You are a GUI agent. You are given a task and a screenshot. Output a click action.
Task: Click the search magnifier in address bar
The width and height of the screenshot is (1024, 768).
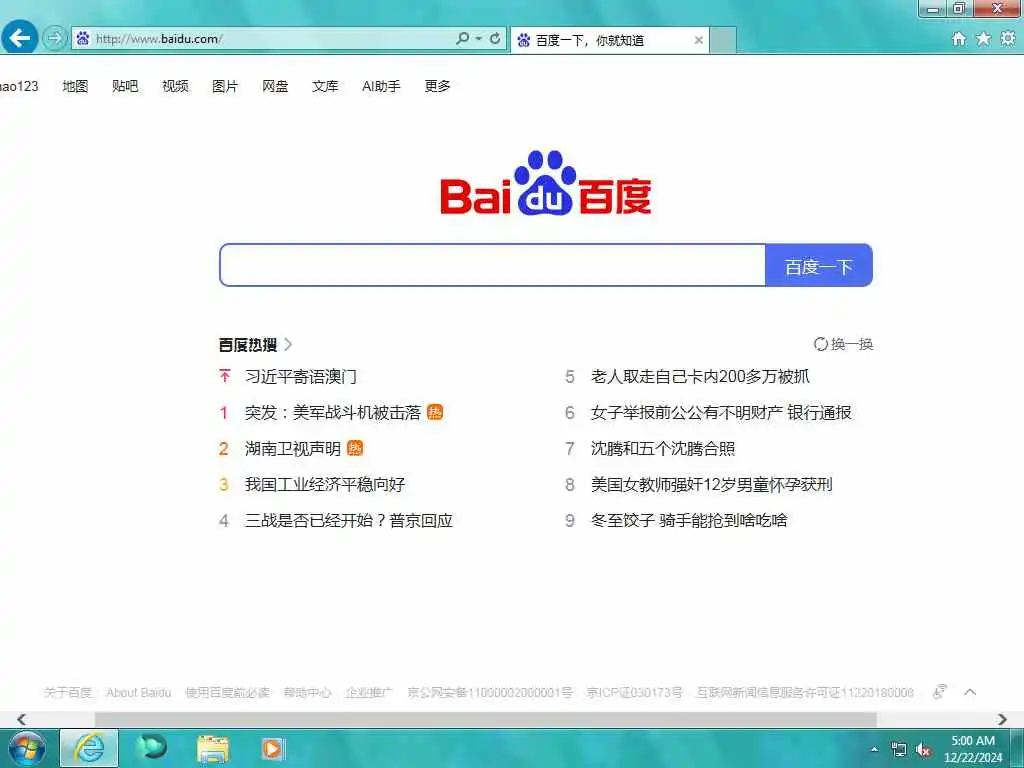462,39
